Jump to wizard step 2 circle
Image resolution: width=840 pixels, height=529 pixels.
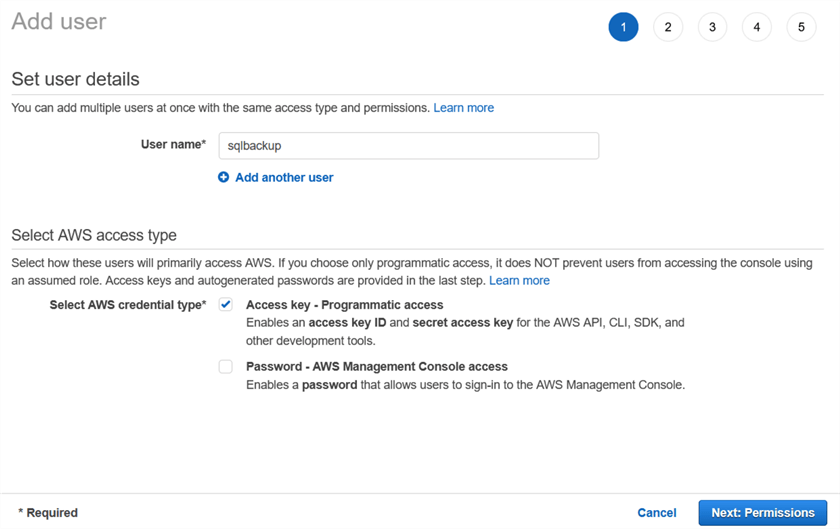click(x=668, y=27)
